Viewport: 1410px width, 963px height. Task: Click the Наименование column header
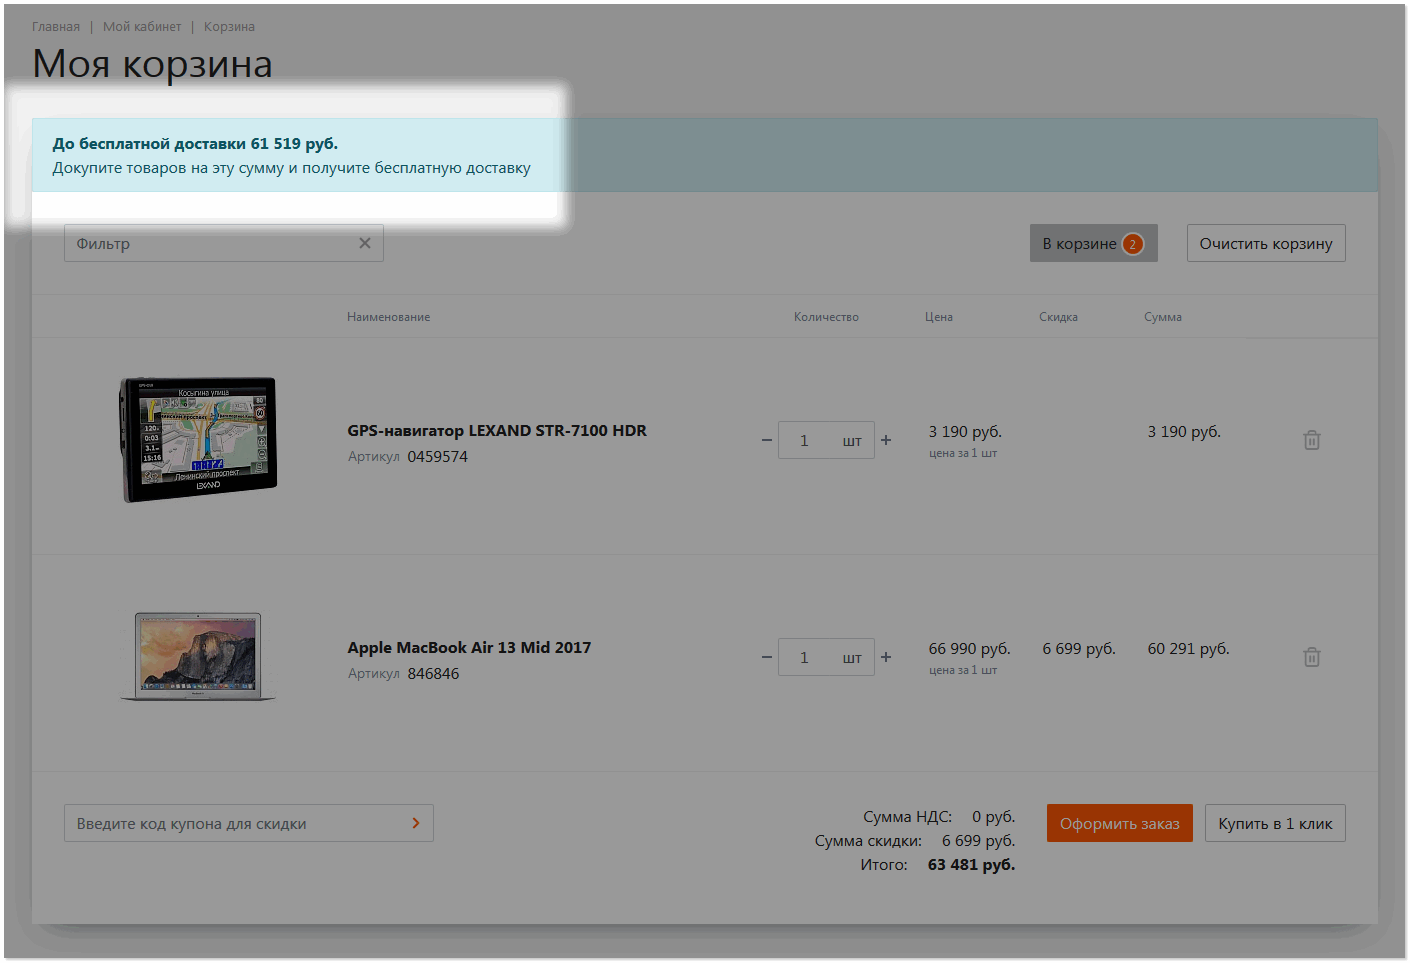pyautogui.click(x=389, y=317)
